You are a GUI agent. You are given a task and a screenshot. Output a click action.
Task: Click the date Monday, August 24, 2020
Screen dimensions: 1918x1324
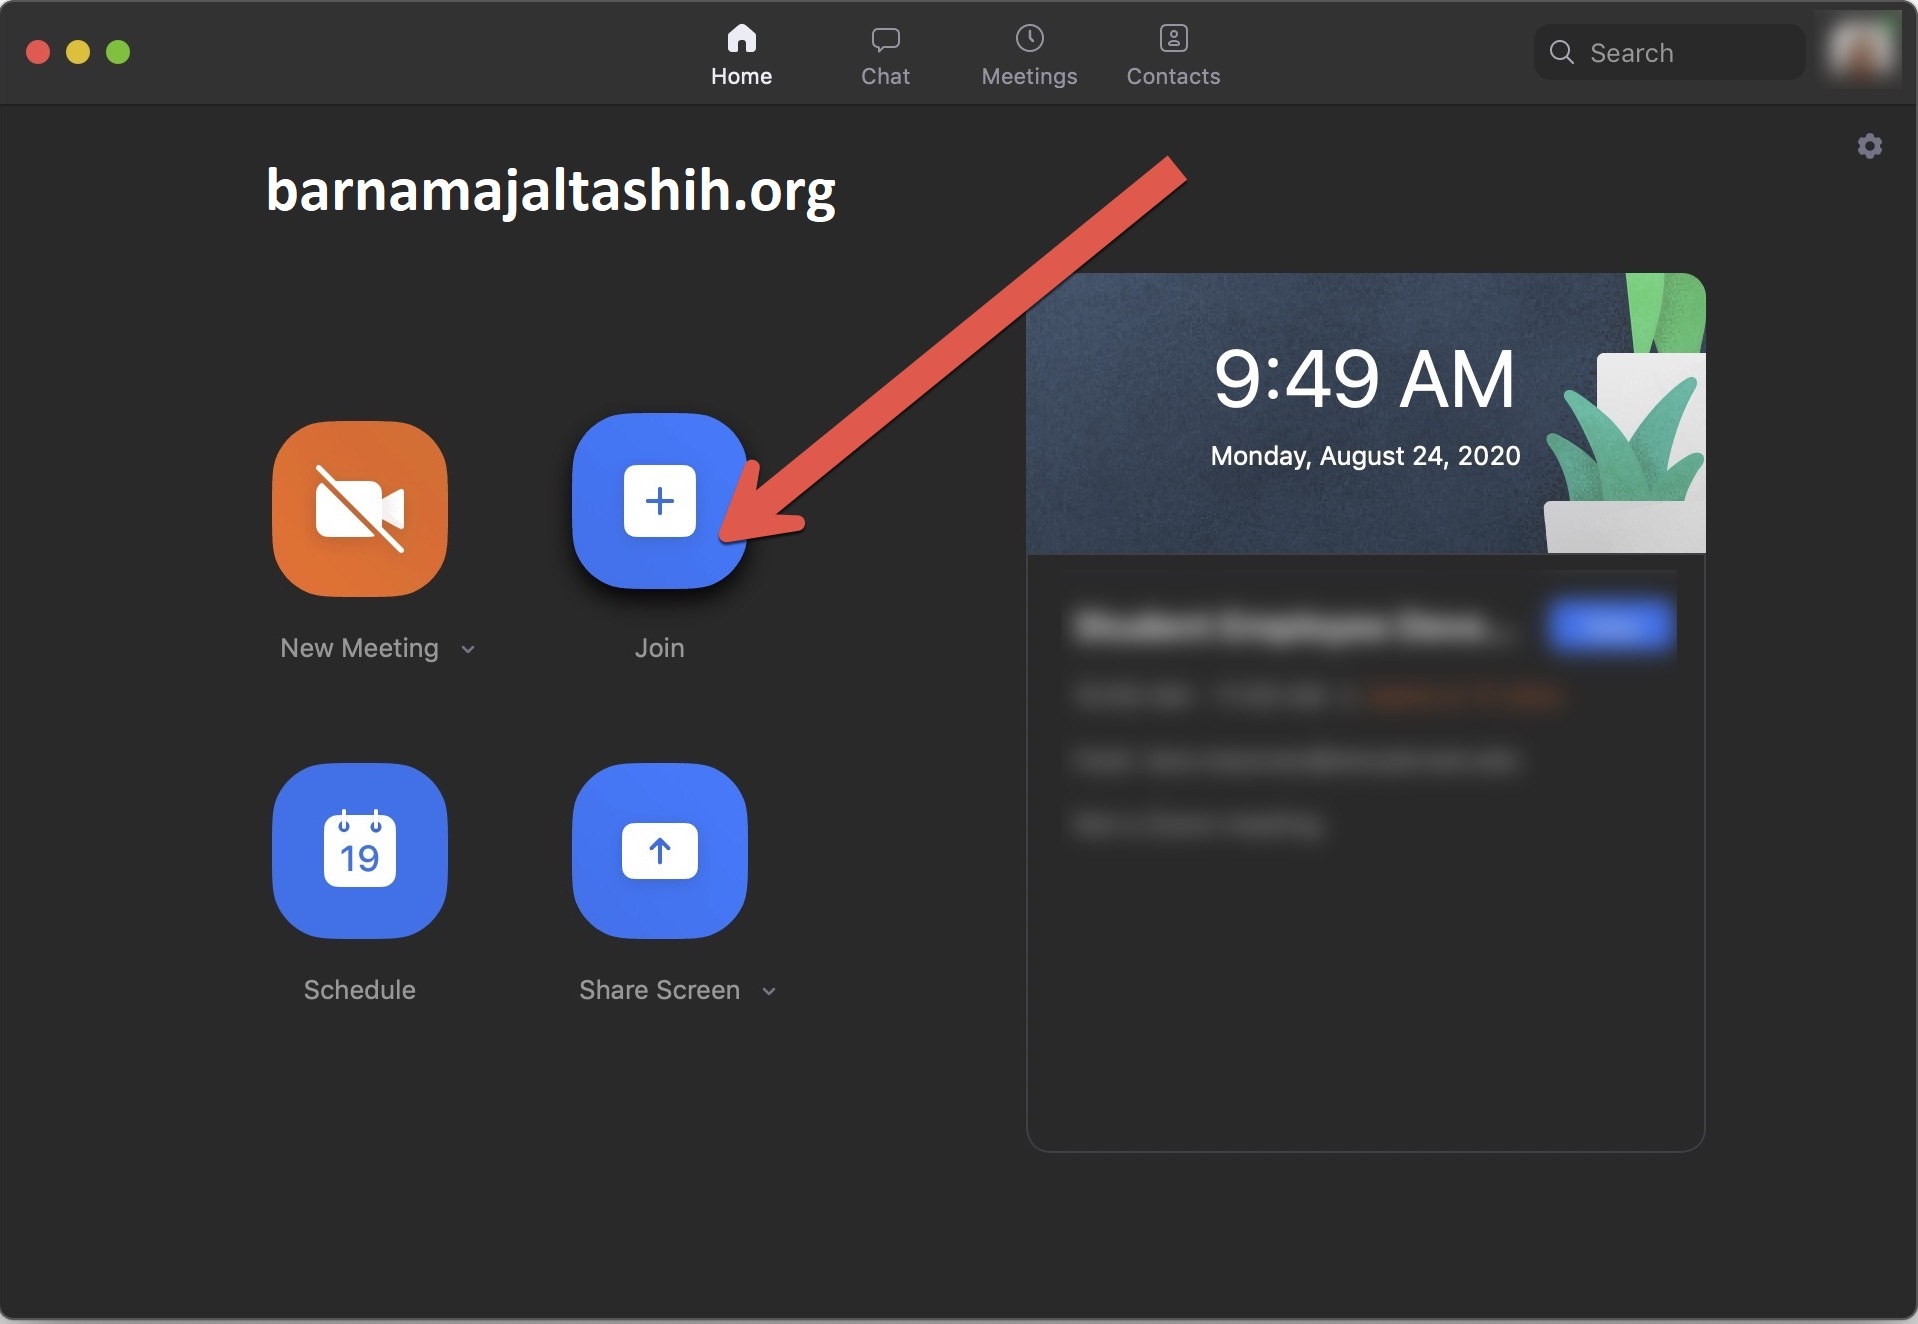(x=1365, y=456)
